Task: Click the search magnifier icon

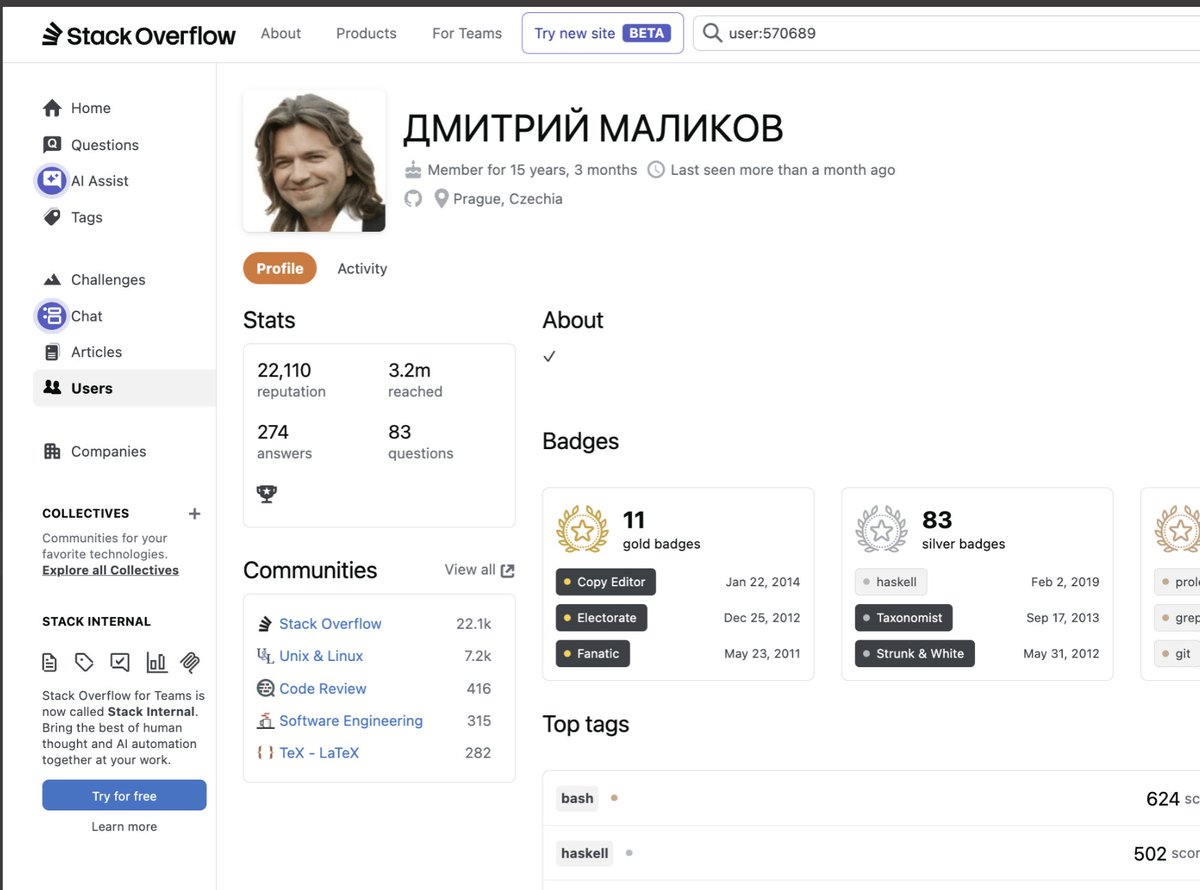Action: pos(712,34)
